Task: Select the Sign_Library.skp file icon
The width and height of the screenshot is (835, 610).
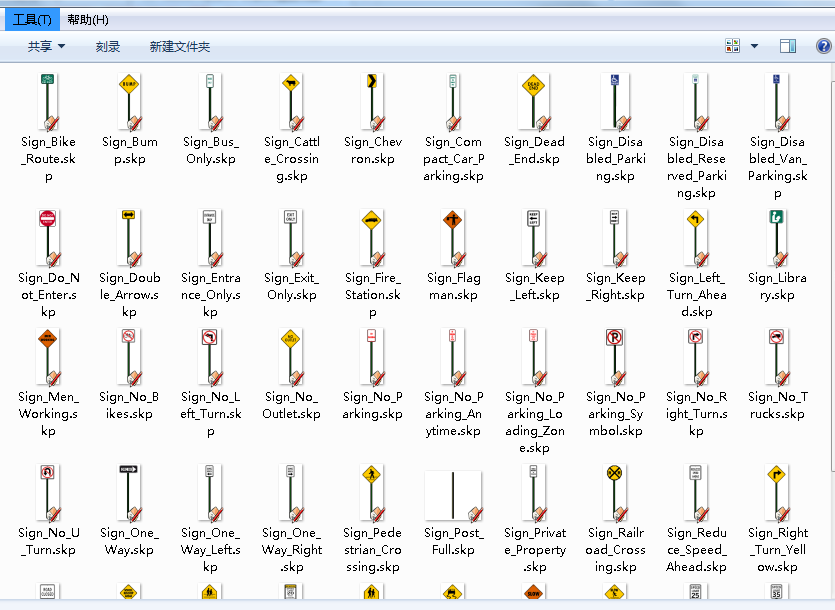Action: tap(777, 238)
